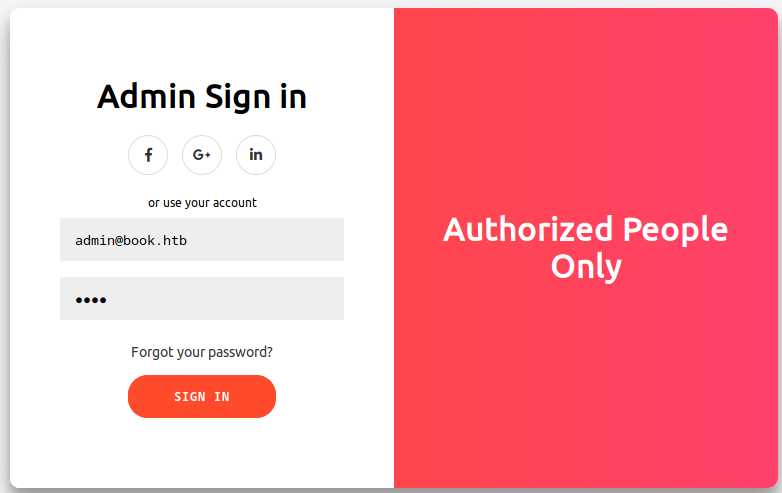This screenshot has height=493, width=782.
Task: Click the word 'People' on red panel
Action: click(675, 230)
